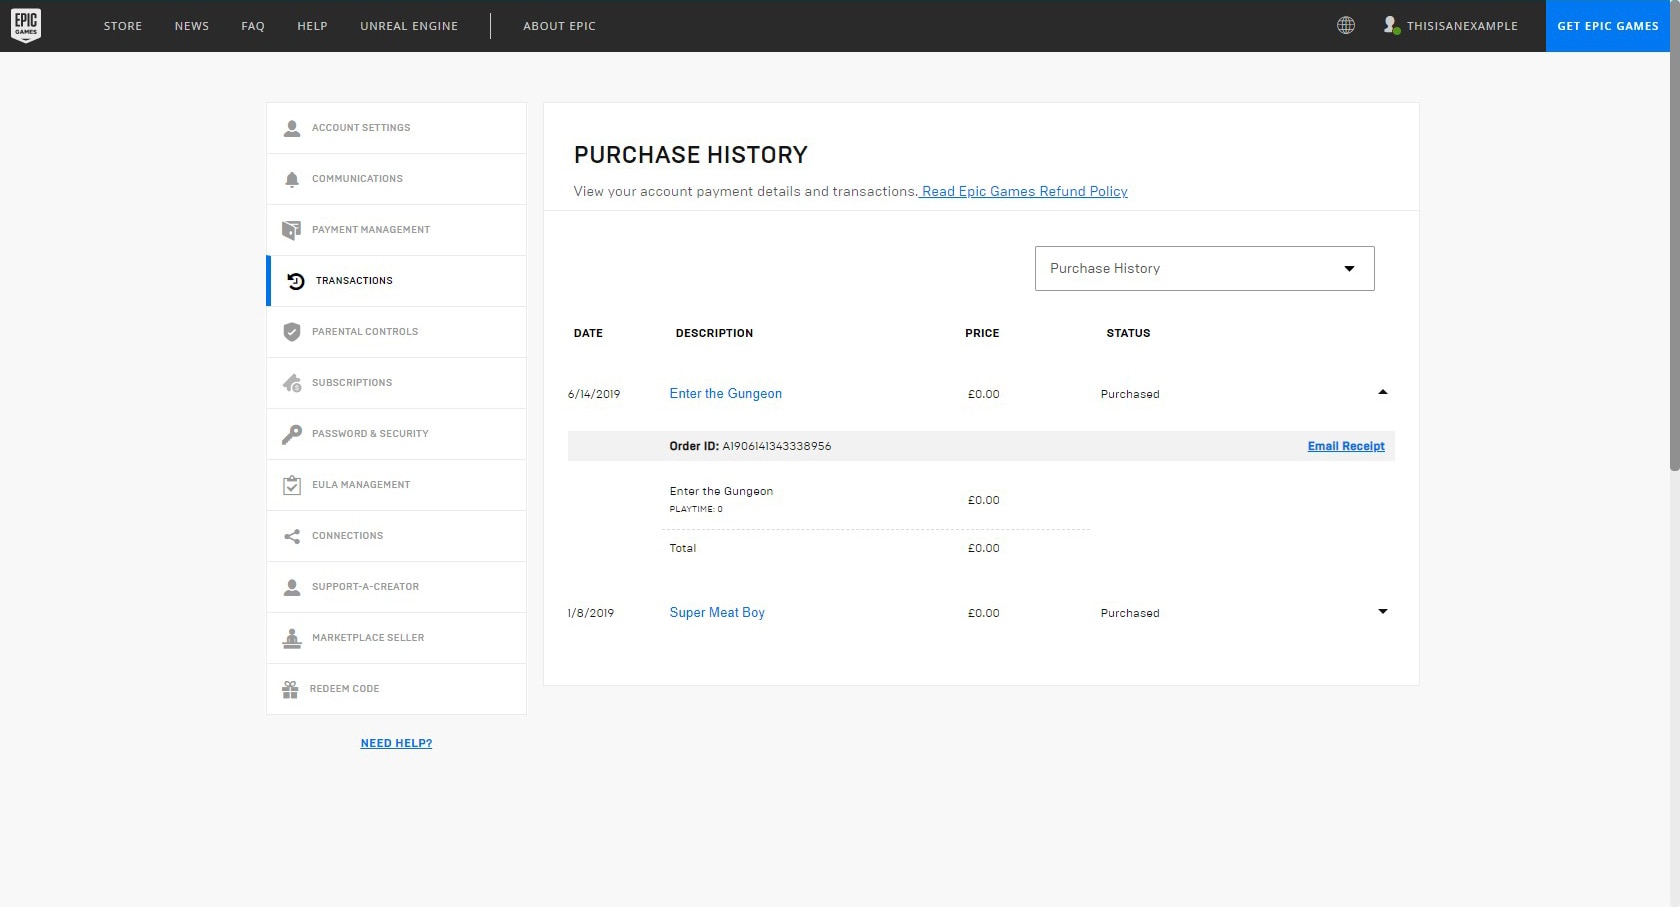Click the THISISANEXAMPLE username
Screen dimensions: 1680x907
point(1462,26)
